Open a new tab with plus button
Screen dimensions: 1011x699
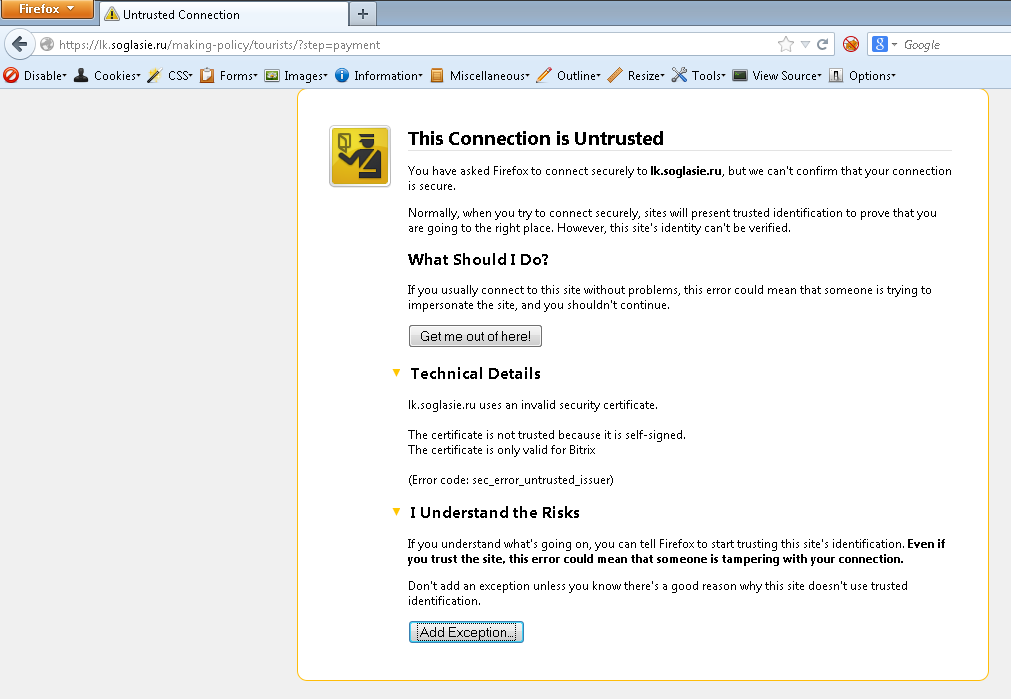(x=363, y=14)
